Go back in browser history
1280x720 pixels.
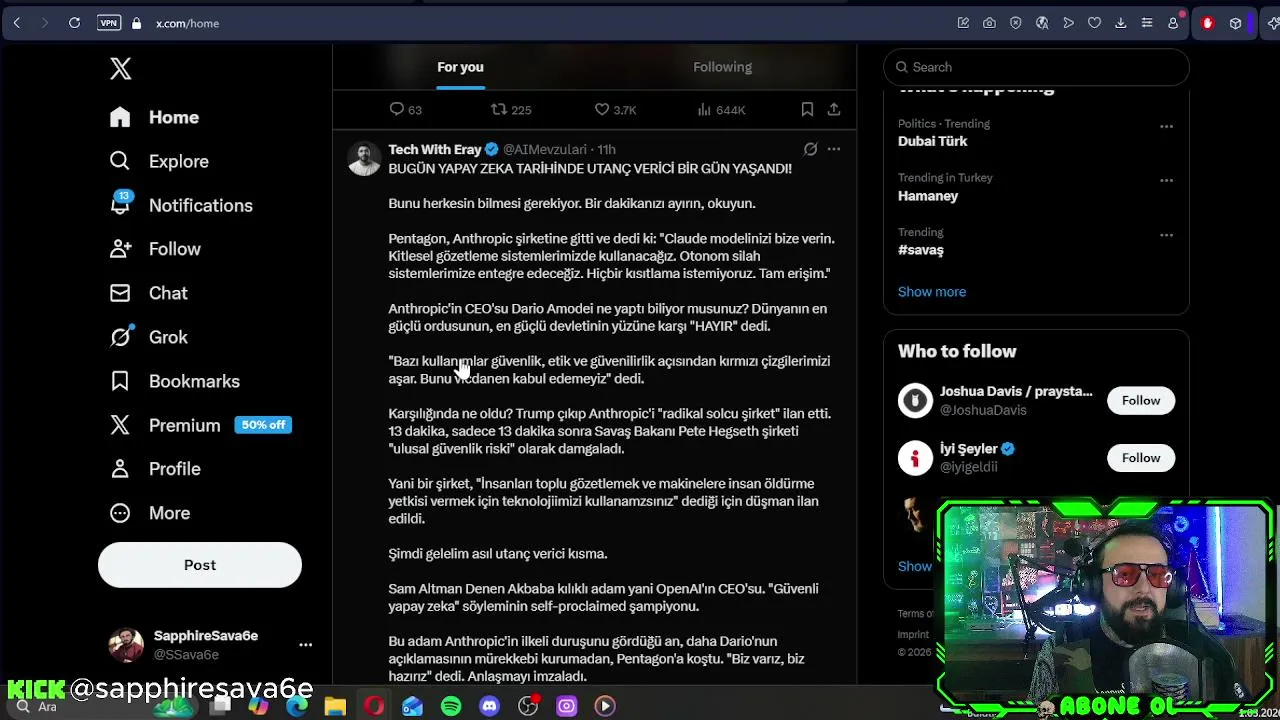17,23
